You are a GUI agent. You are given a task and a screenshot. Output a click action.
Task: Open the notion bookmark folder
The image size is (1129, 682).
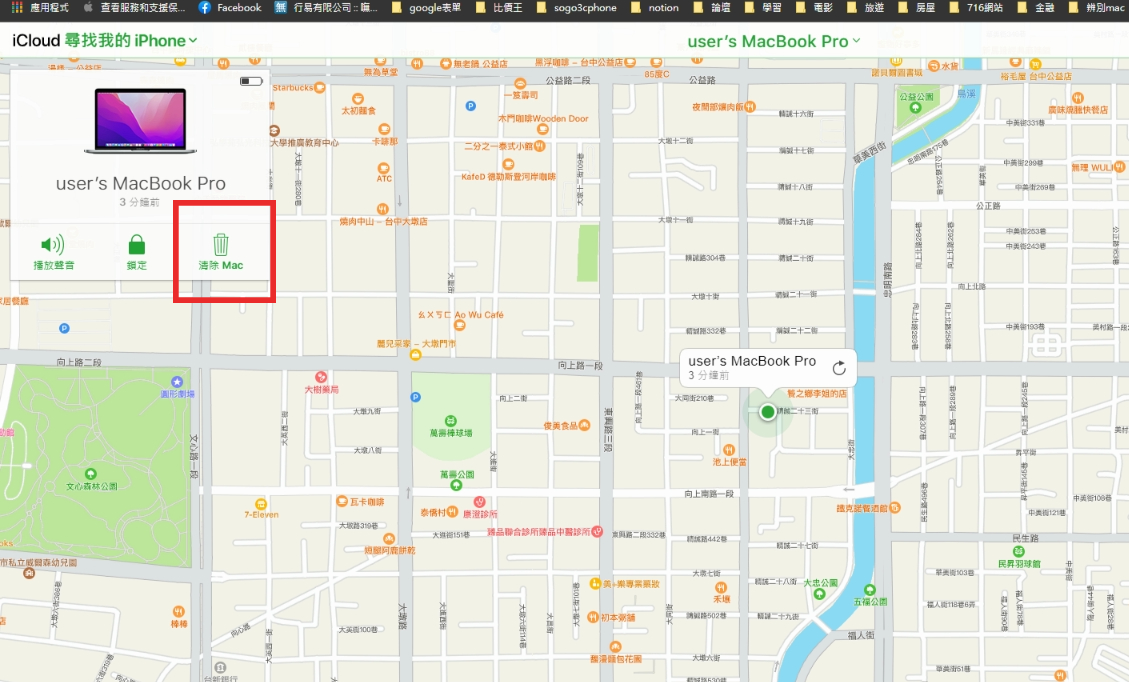[655, 8]
